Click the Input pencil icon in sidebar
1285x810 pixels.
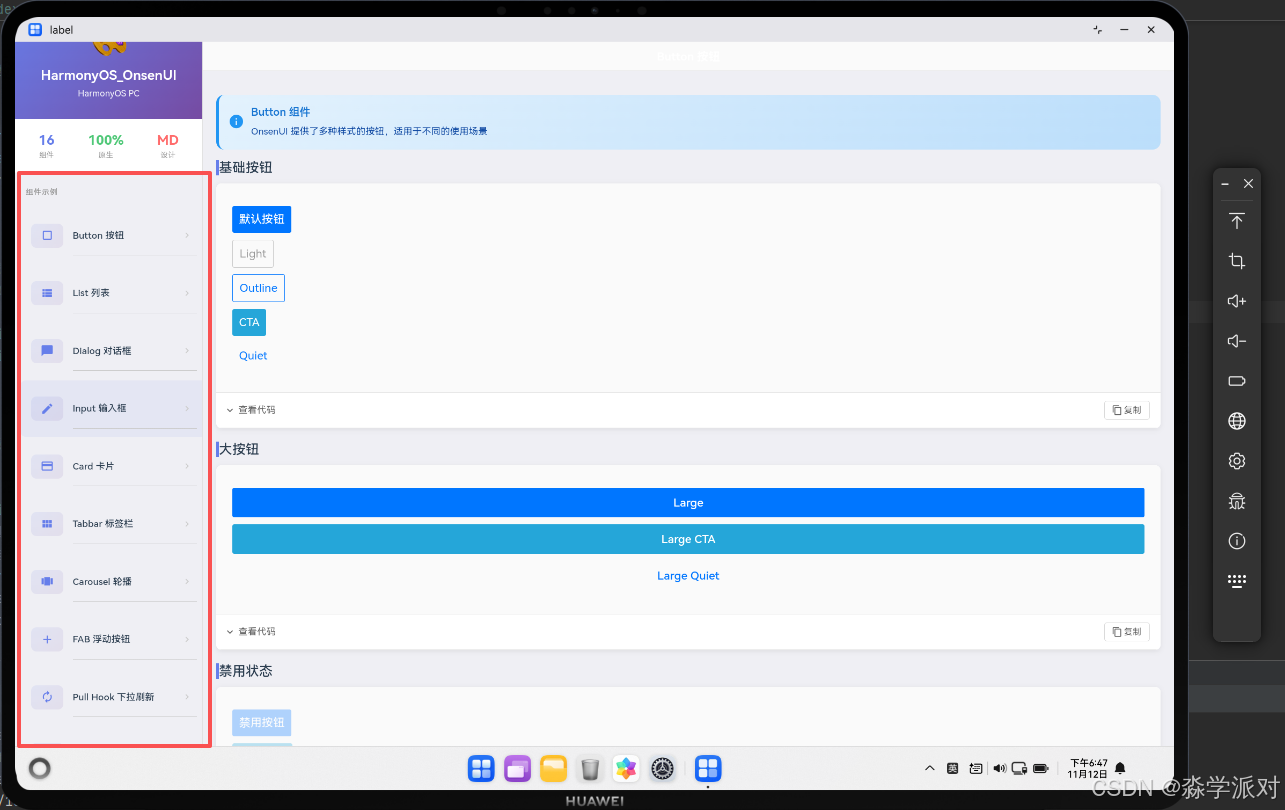coord(47,408)
